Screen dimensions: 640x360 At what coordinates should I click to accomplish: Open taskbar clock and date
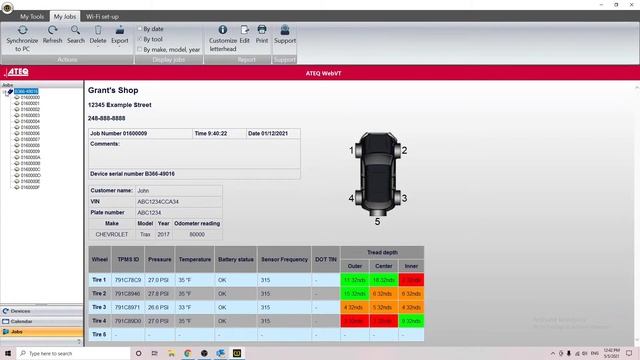tap(611, 353)
